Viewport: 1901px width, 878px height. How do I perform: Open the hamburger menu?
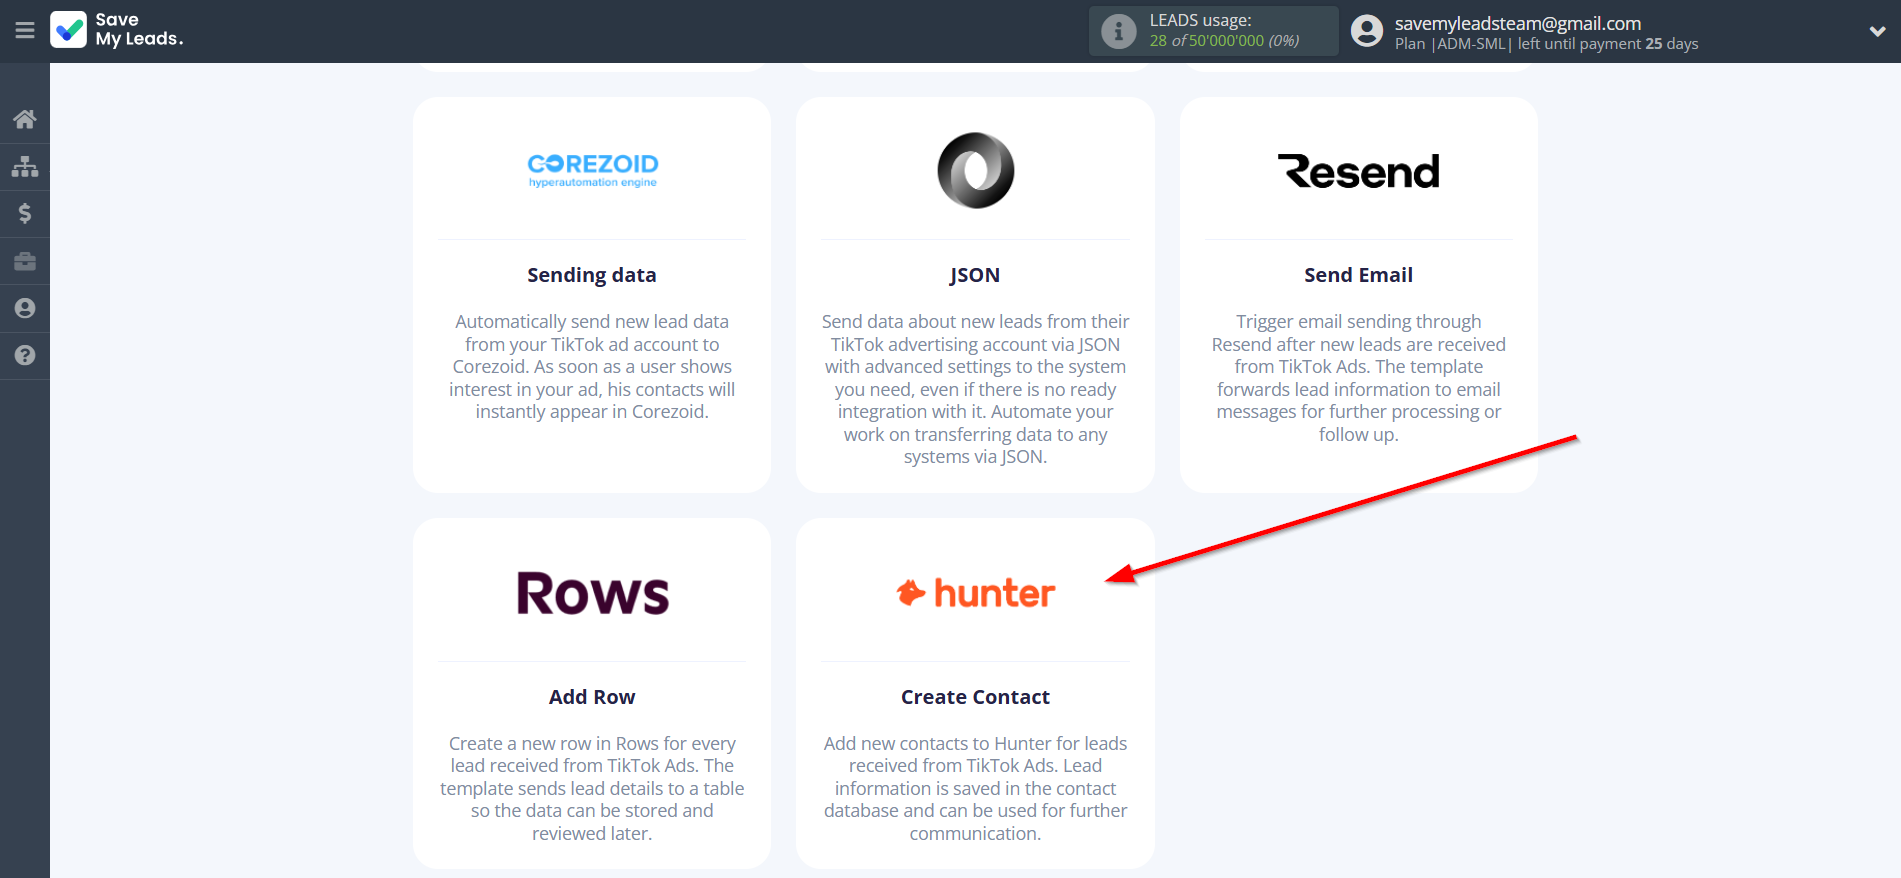(x=25, y=31)
